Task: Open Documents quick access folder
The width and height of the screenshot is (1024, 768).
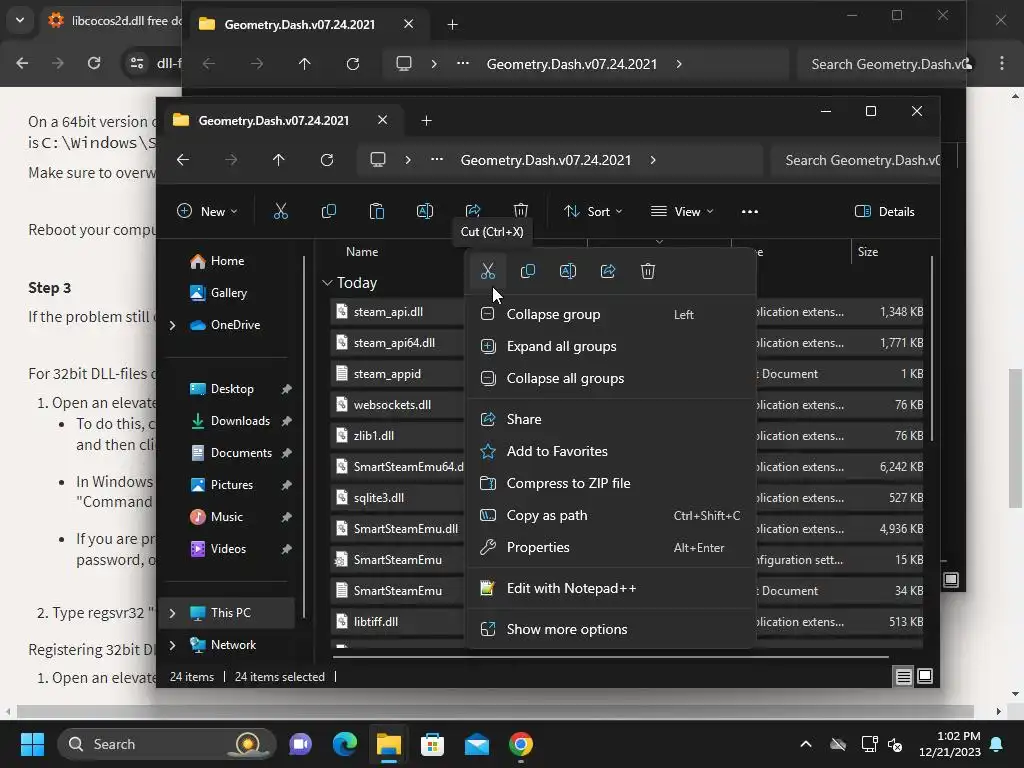Action: pyautogui.click(x=242, y=453)
